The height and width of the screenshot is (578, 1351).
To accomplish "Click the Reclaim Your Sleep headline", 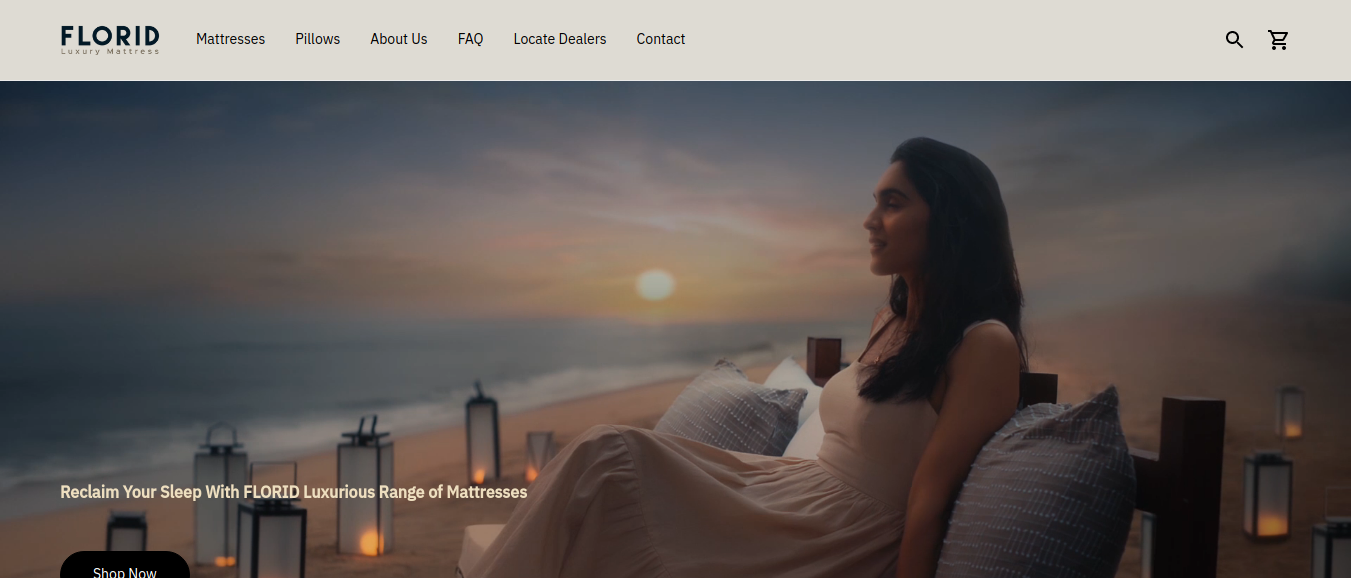I will 293,492.
